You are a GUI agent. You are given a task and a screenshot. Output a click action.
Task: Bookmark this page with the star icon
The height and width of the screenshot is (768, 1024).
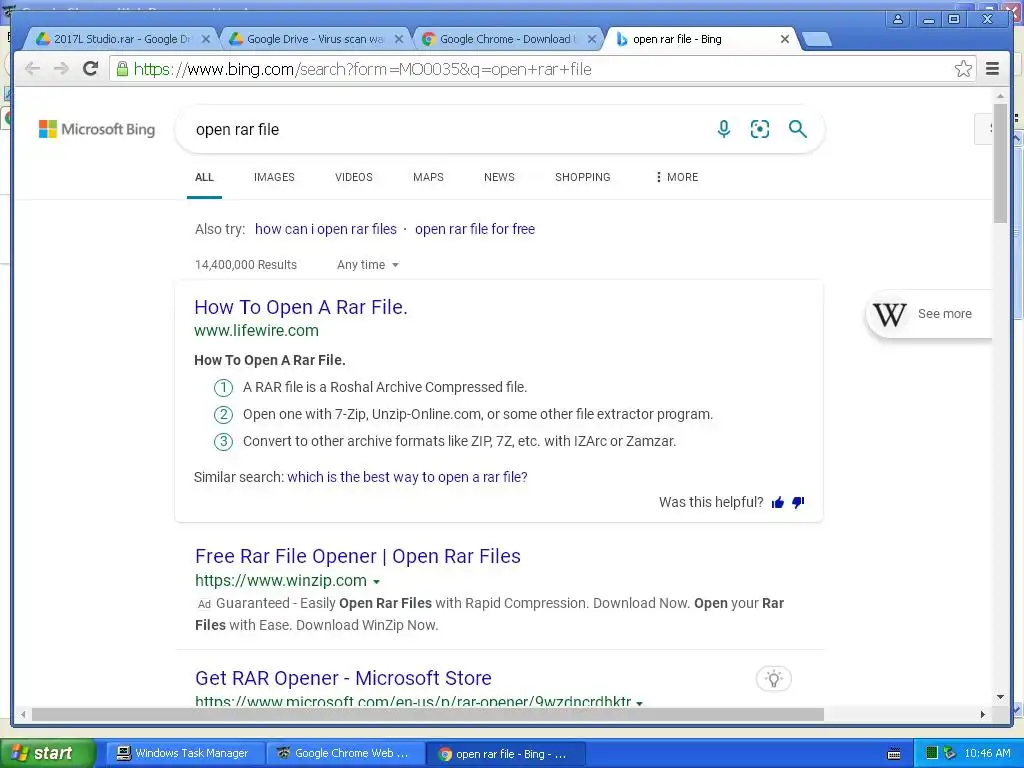tap(963, 69)
